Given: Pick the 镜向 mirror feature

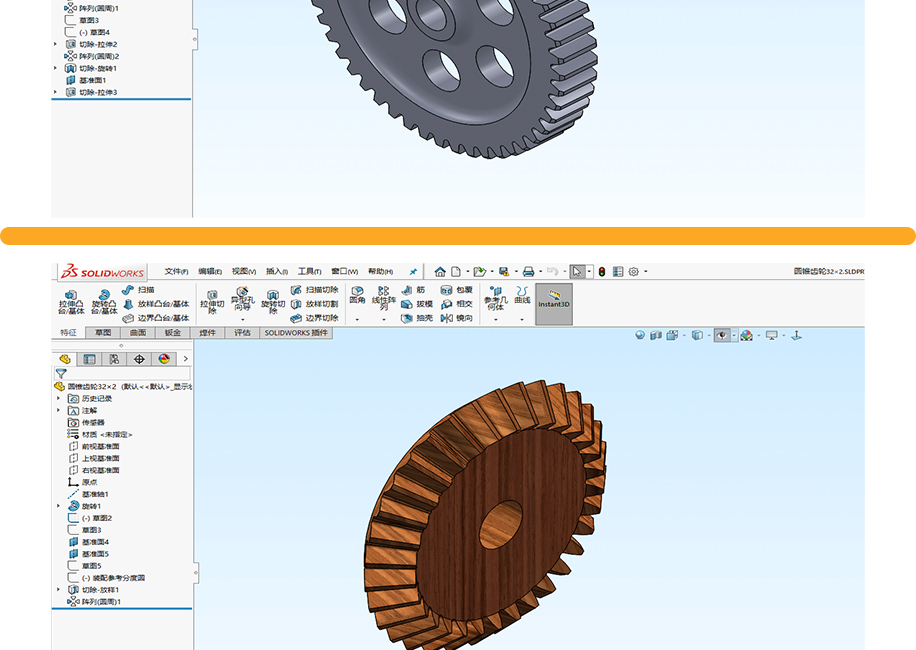Looking at the screenshot, I should (456, 318).
